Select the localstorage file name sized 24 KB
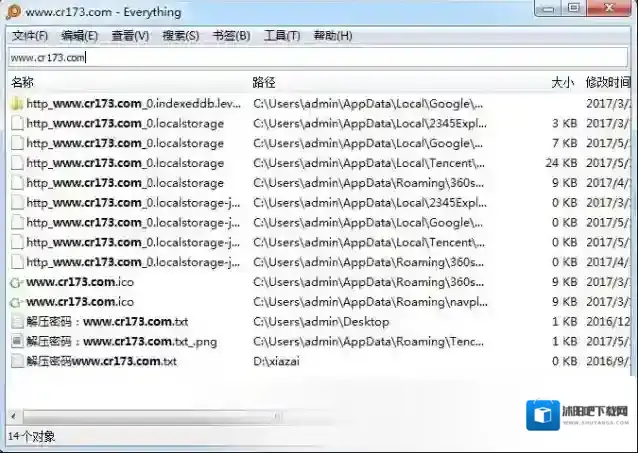Viewport: 638px width, 453px height. pyautogui.click(x=125, y=163)
